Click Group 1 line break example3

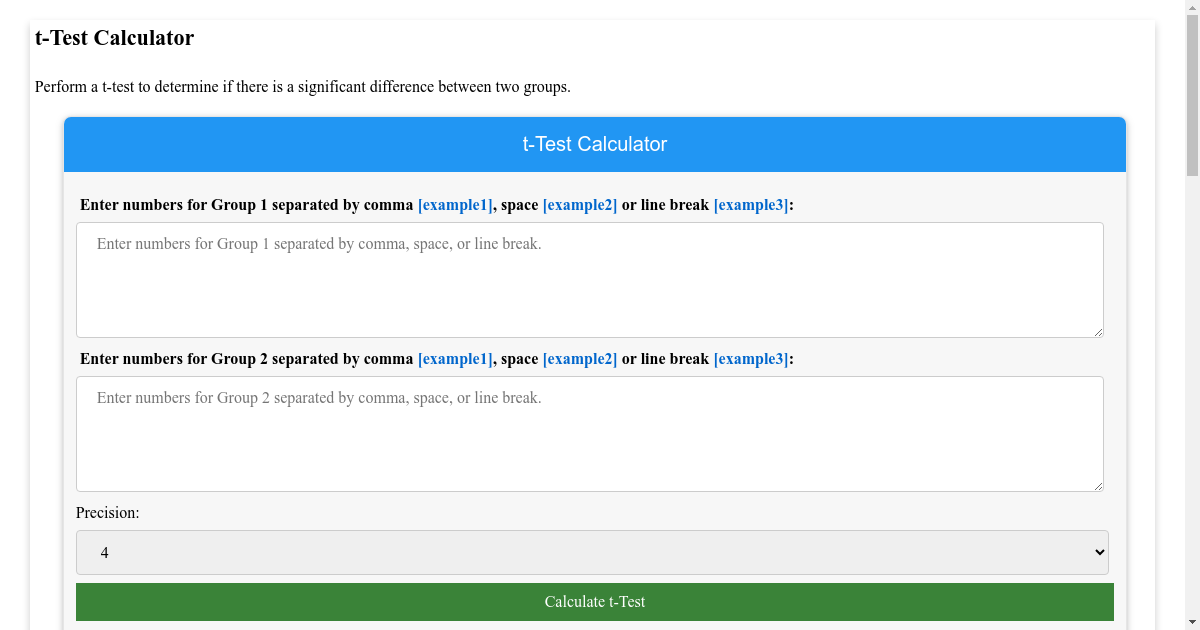(750, 205)
